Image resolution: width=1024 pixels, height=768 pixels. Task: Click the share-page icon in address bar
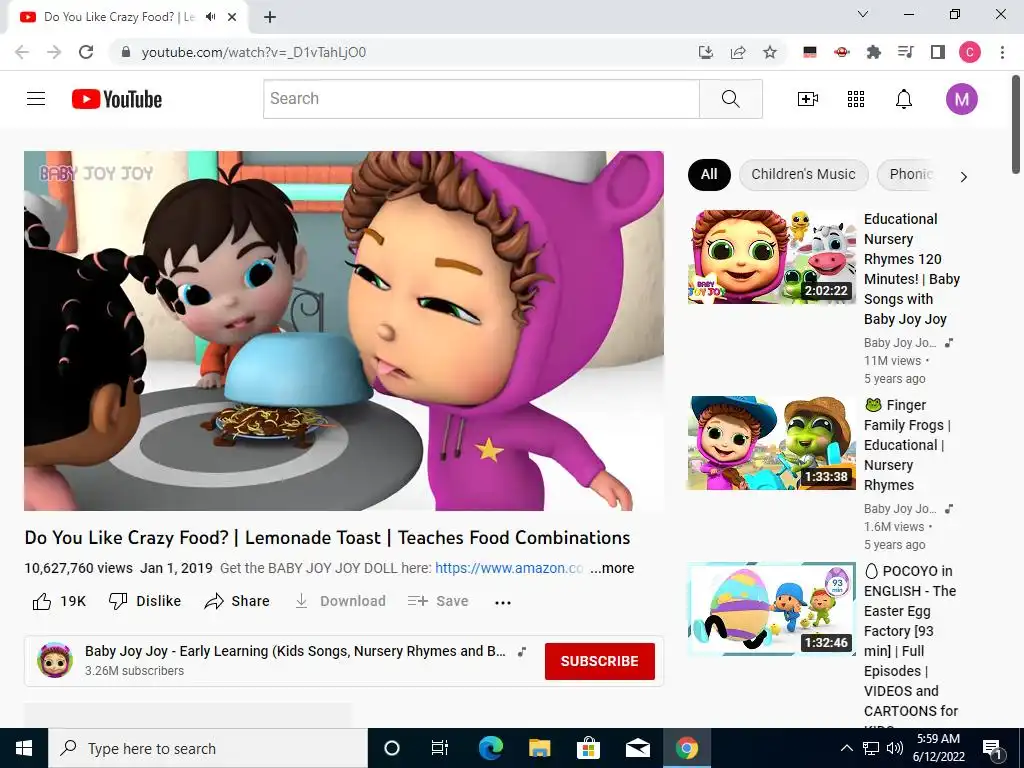point(738,52)
